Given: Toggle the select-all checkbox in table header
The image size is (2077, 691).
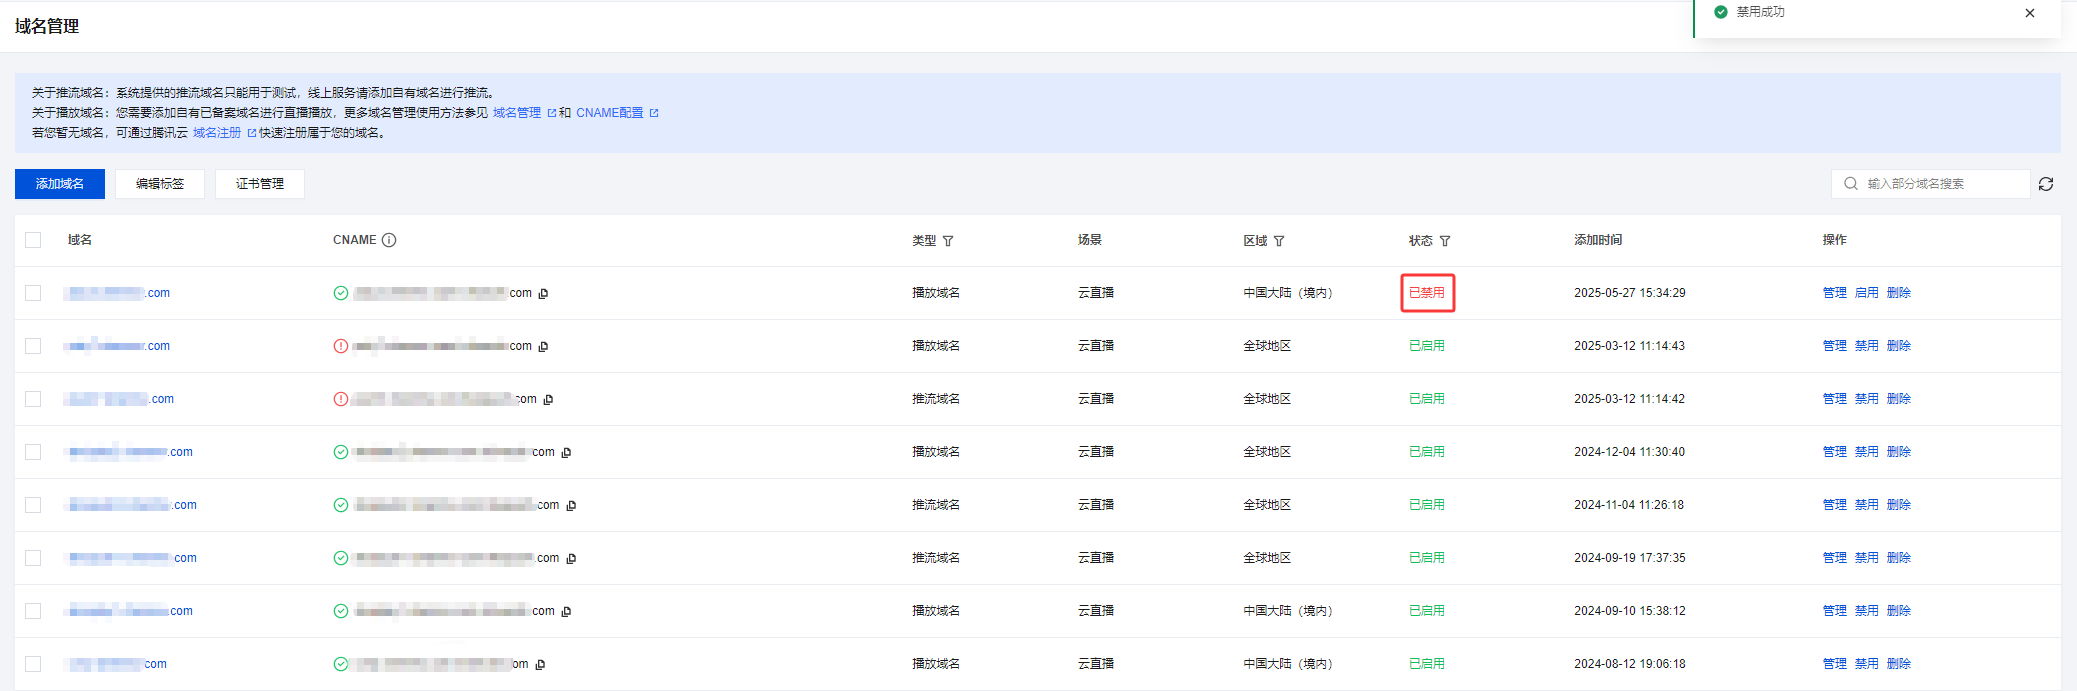Looking at the screenshot, I should [33, 240].
